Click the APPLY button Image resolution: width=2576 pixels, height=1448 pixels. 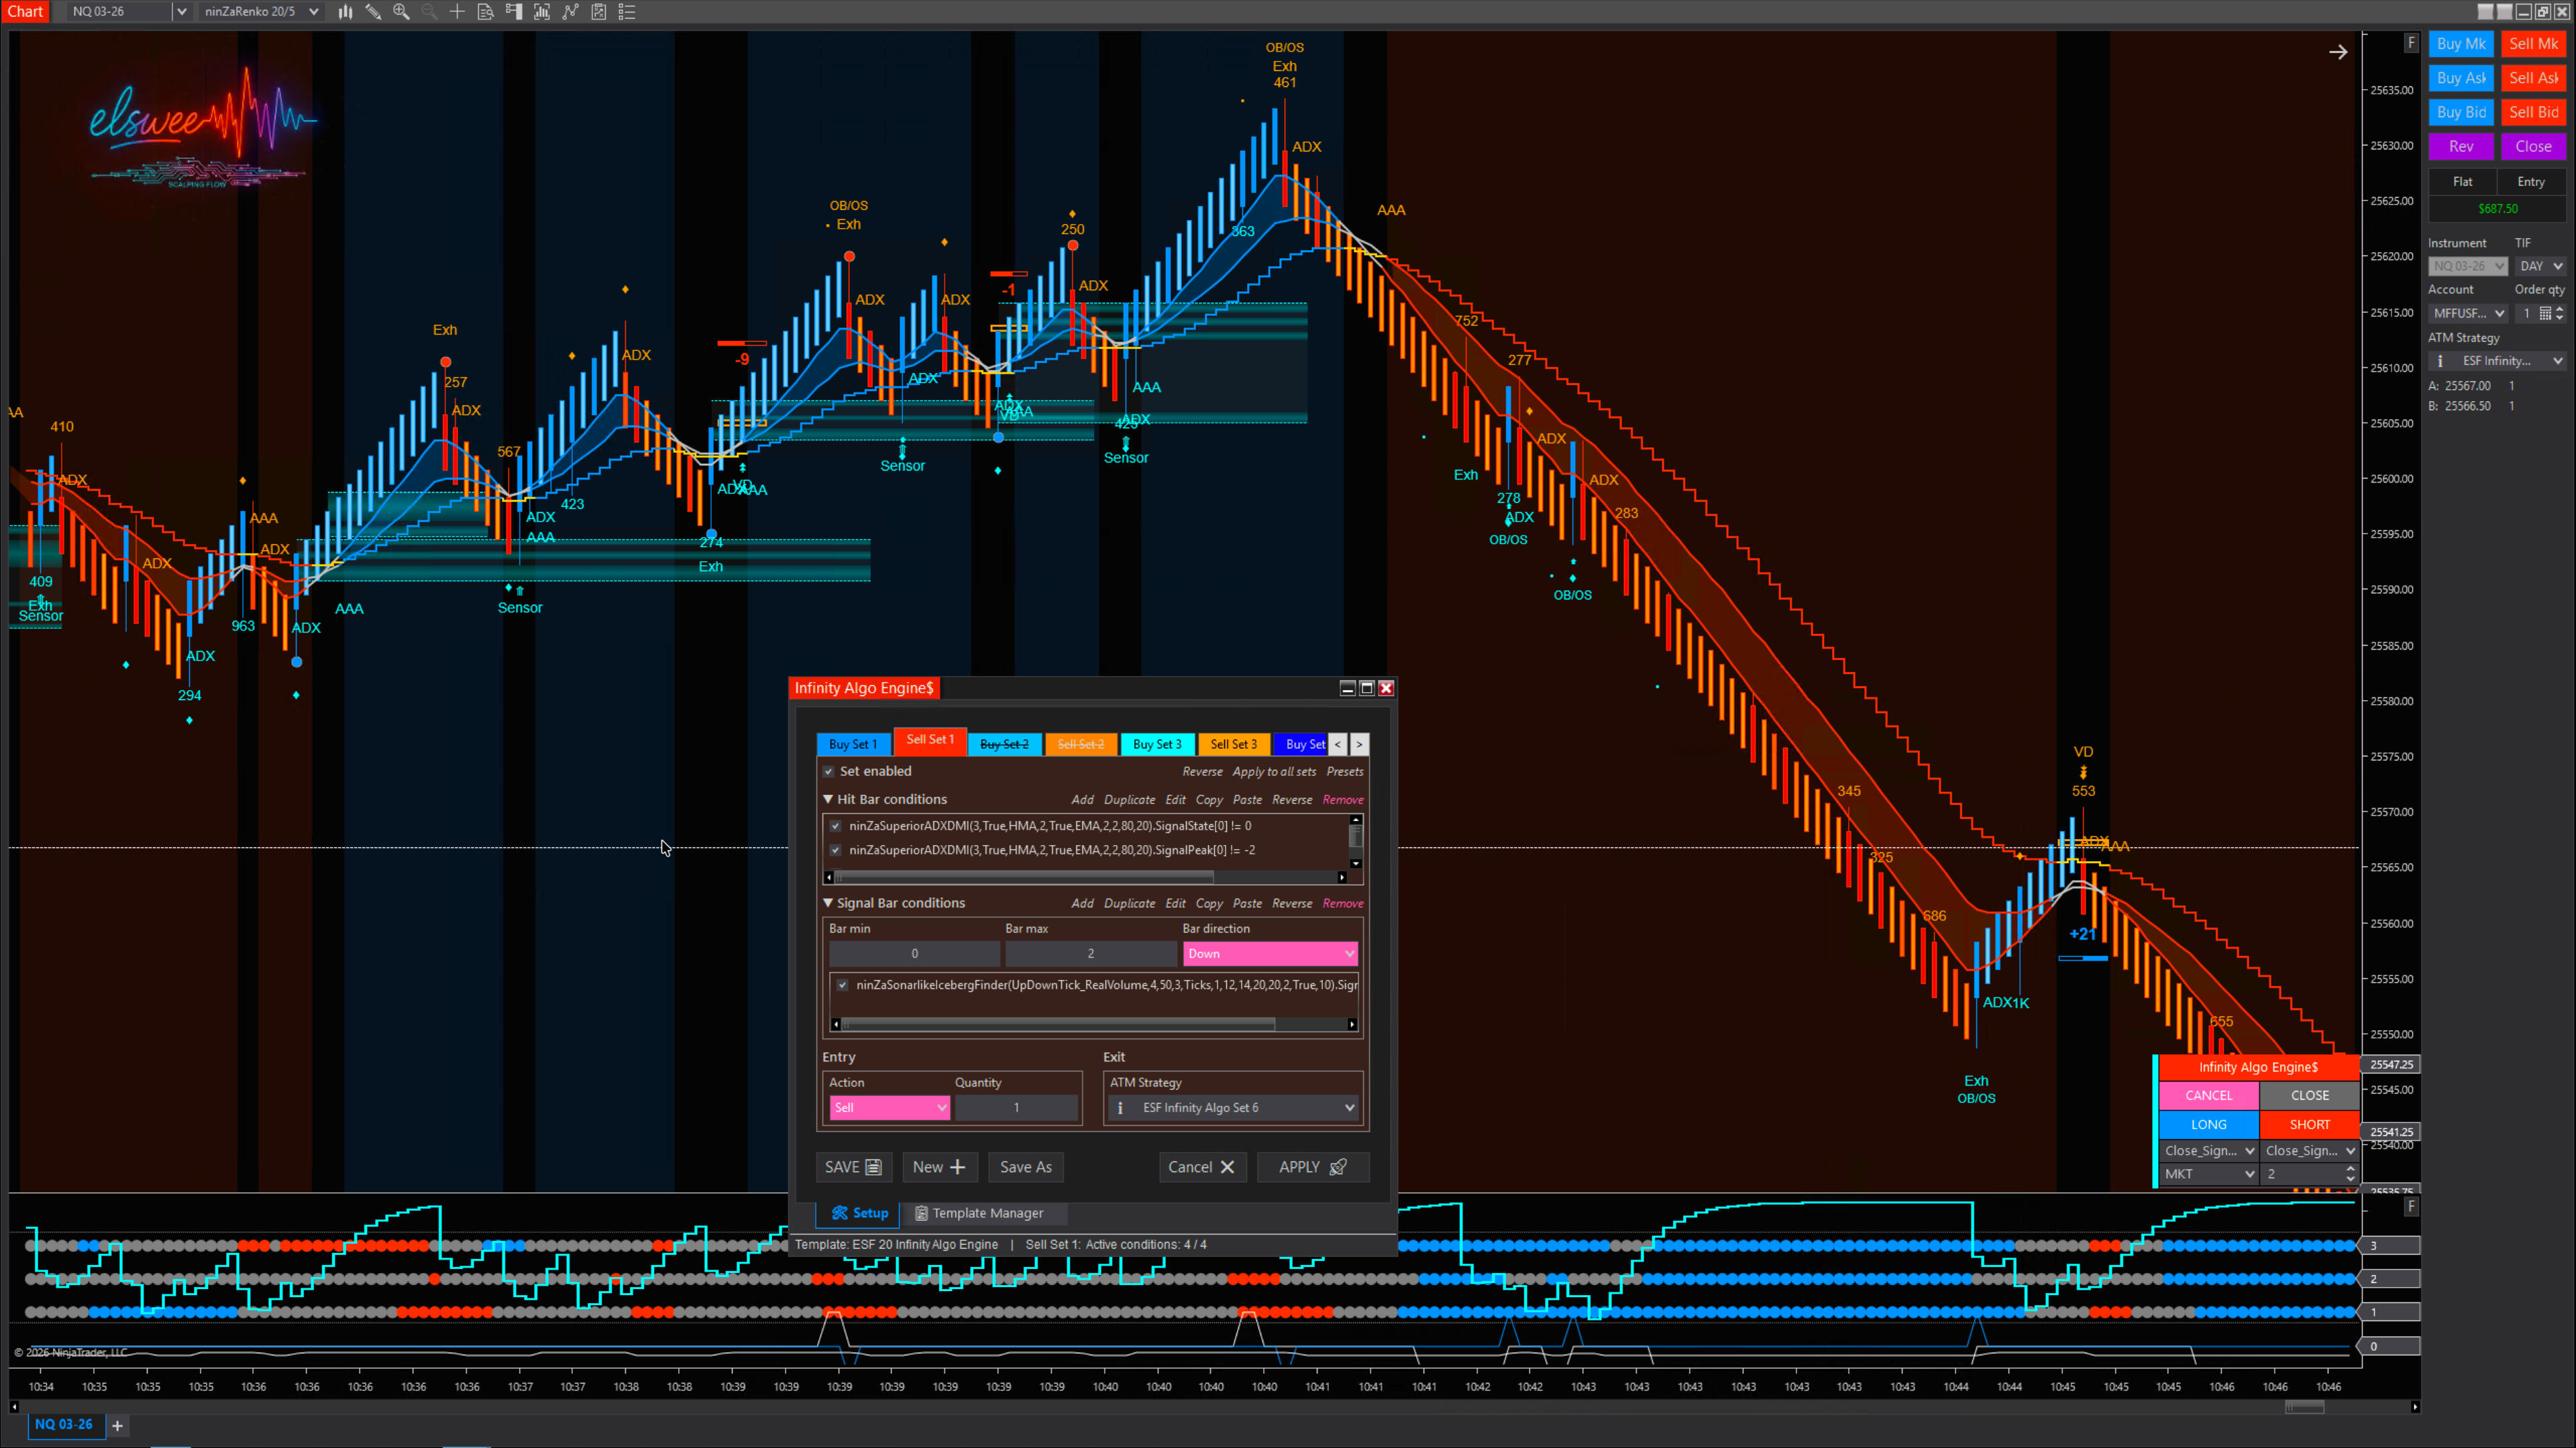coord(1312,1167)
